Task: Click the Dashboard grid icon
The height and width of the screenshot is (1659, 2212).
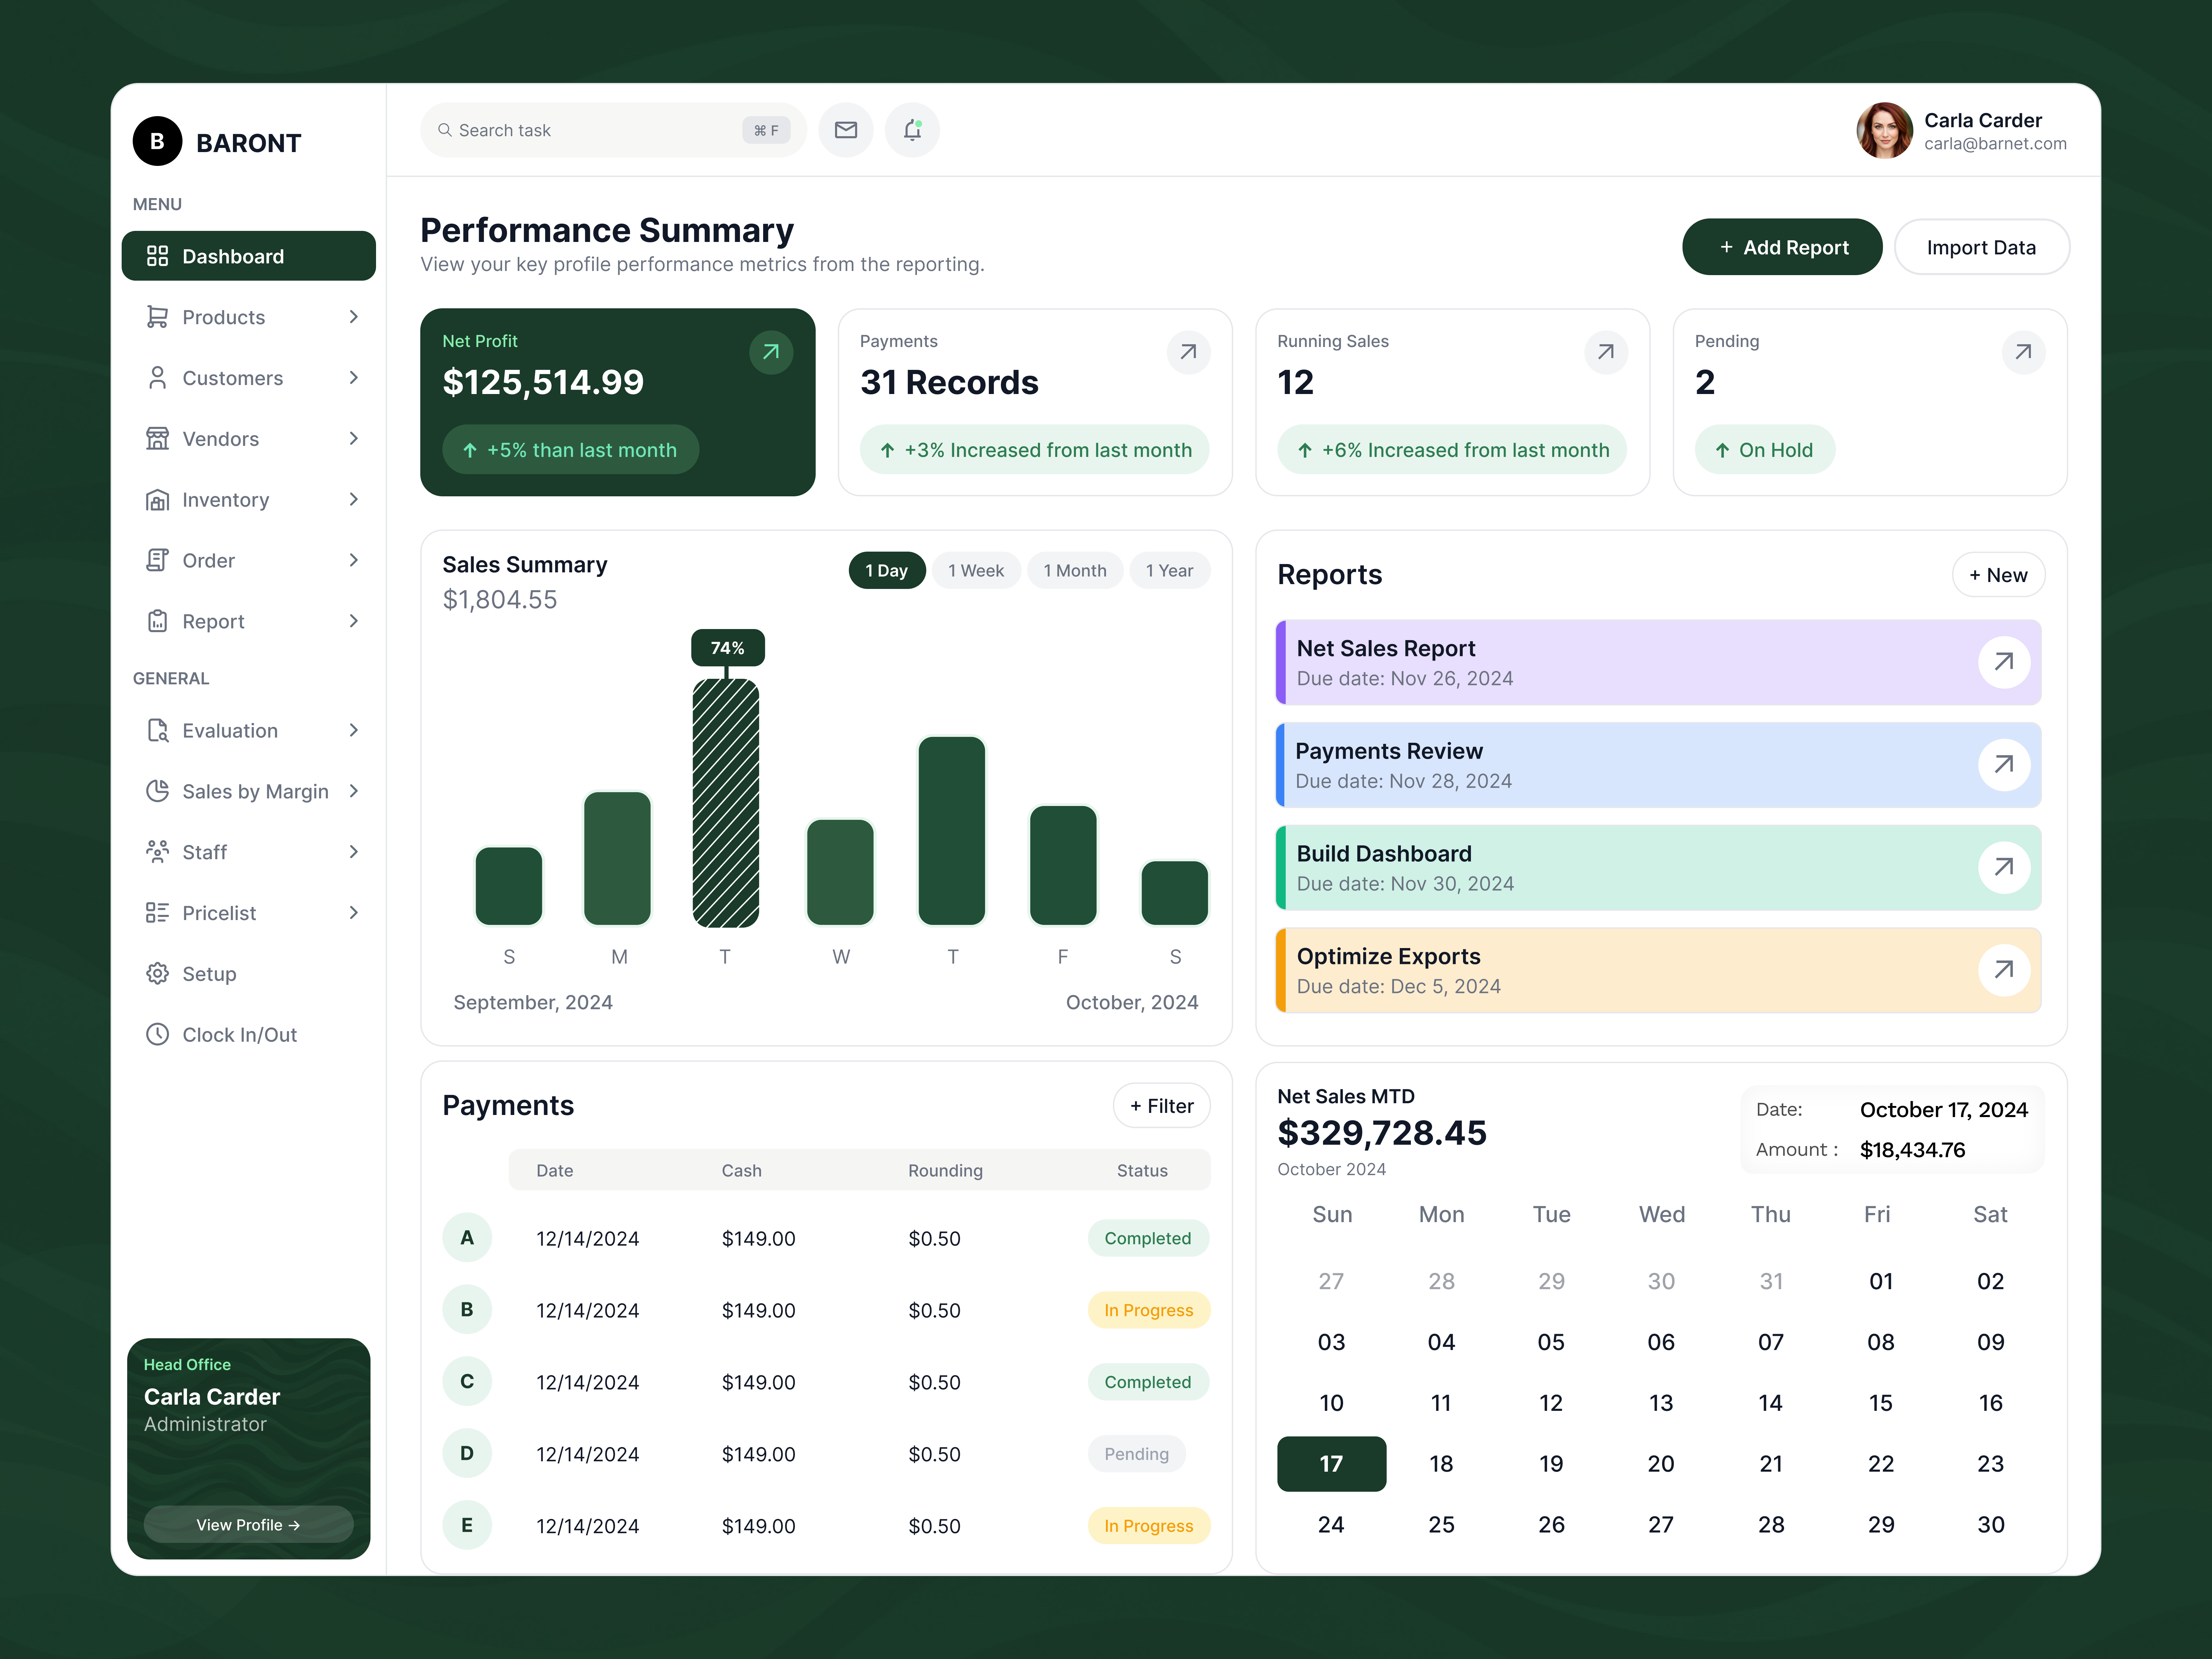Action: click(157, 256)
